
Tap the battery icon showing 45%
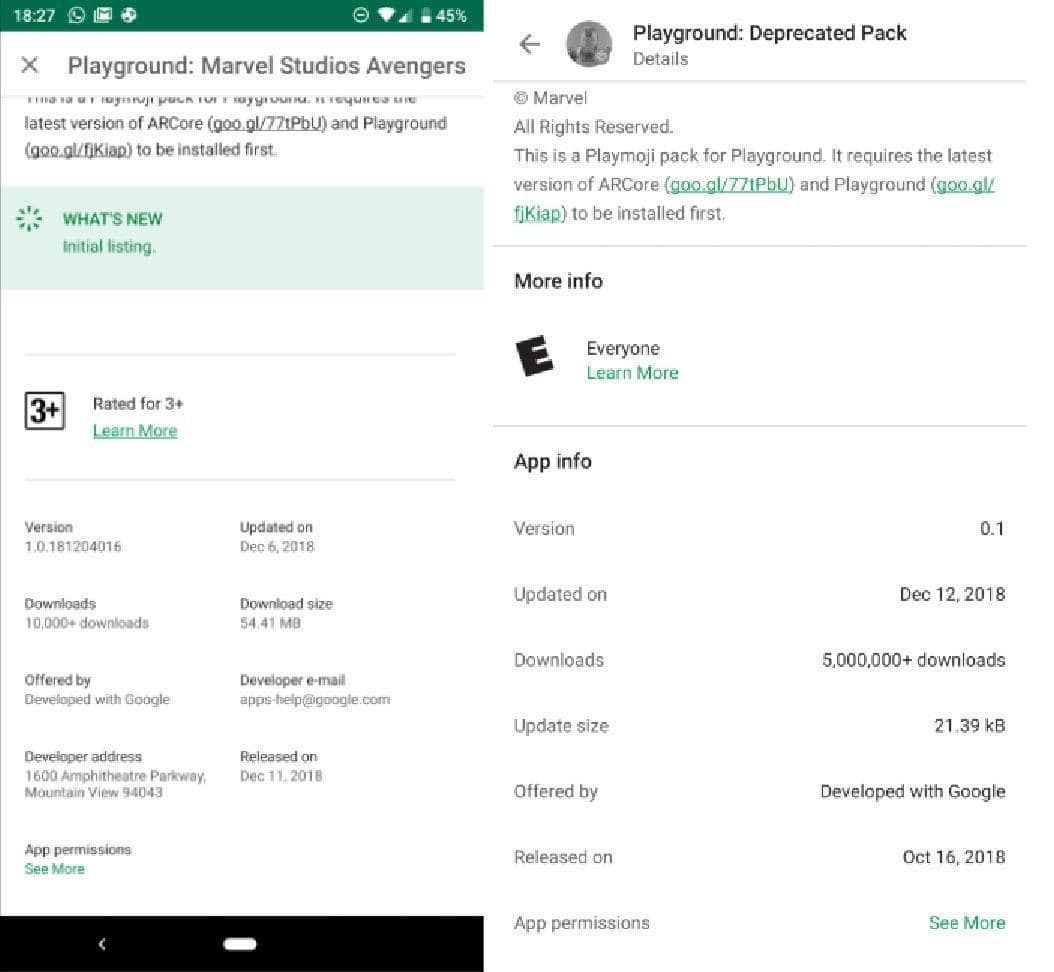tap(425, 15)
